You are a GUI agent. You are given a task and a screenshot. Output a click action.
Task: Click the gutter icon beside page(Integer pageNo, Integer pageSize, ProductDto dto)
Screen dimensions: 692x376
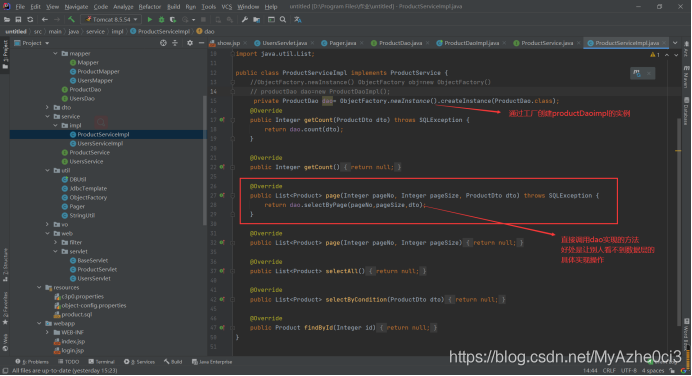(222, 196)
